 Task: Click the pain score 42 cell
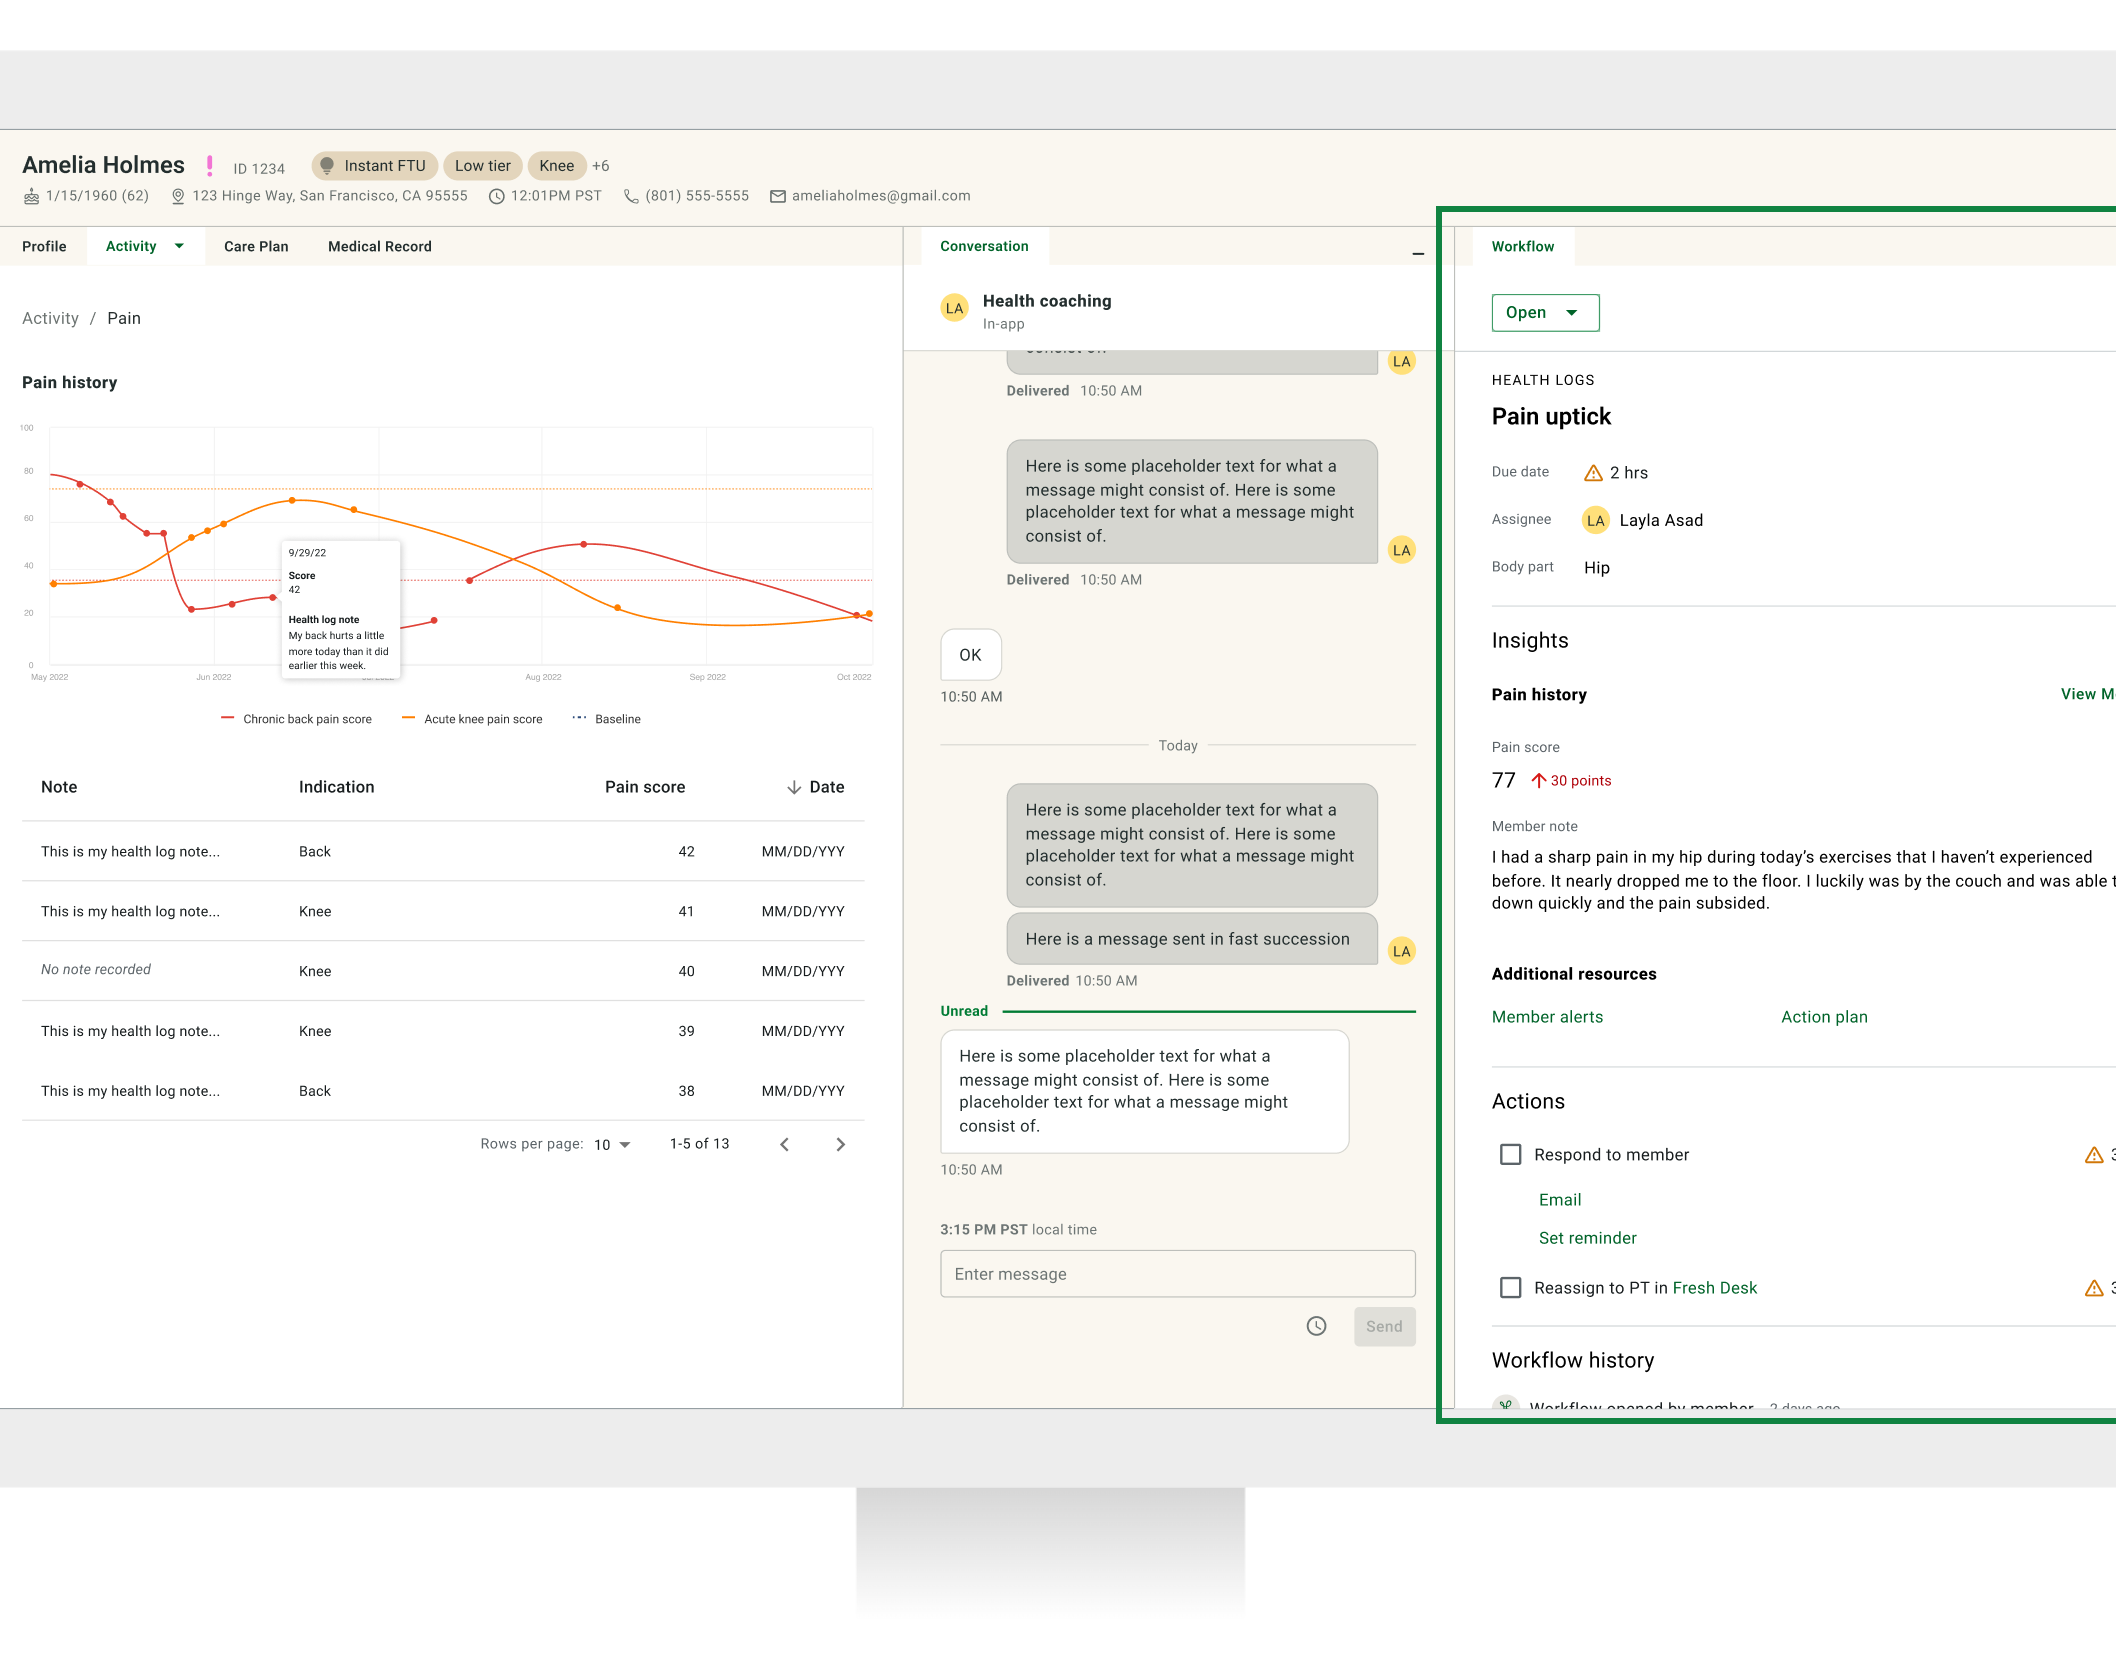[686, 852]
